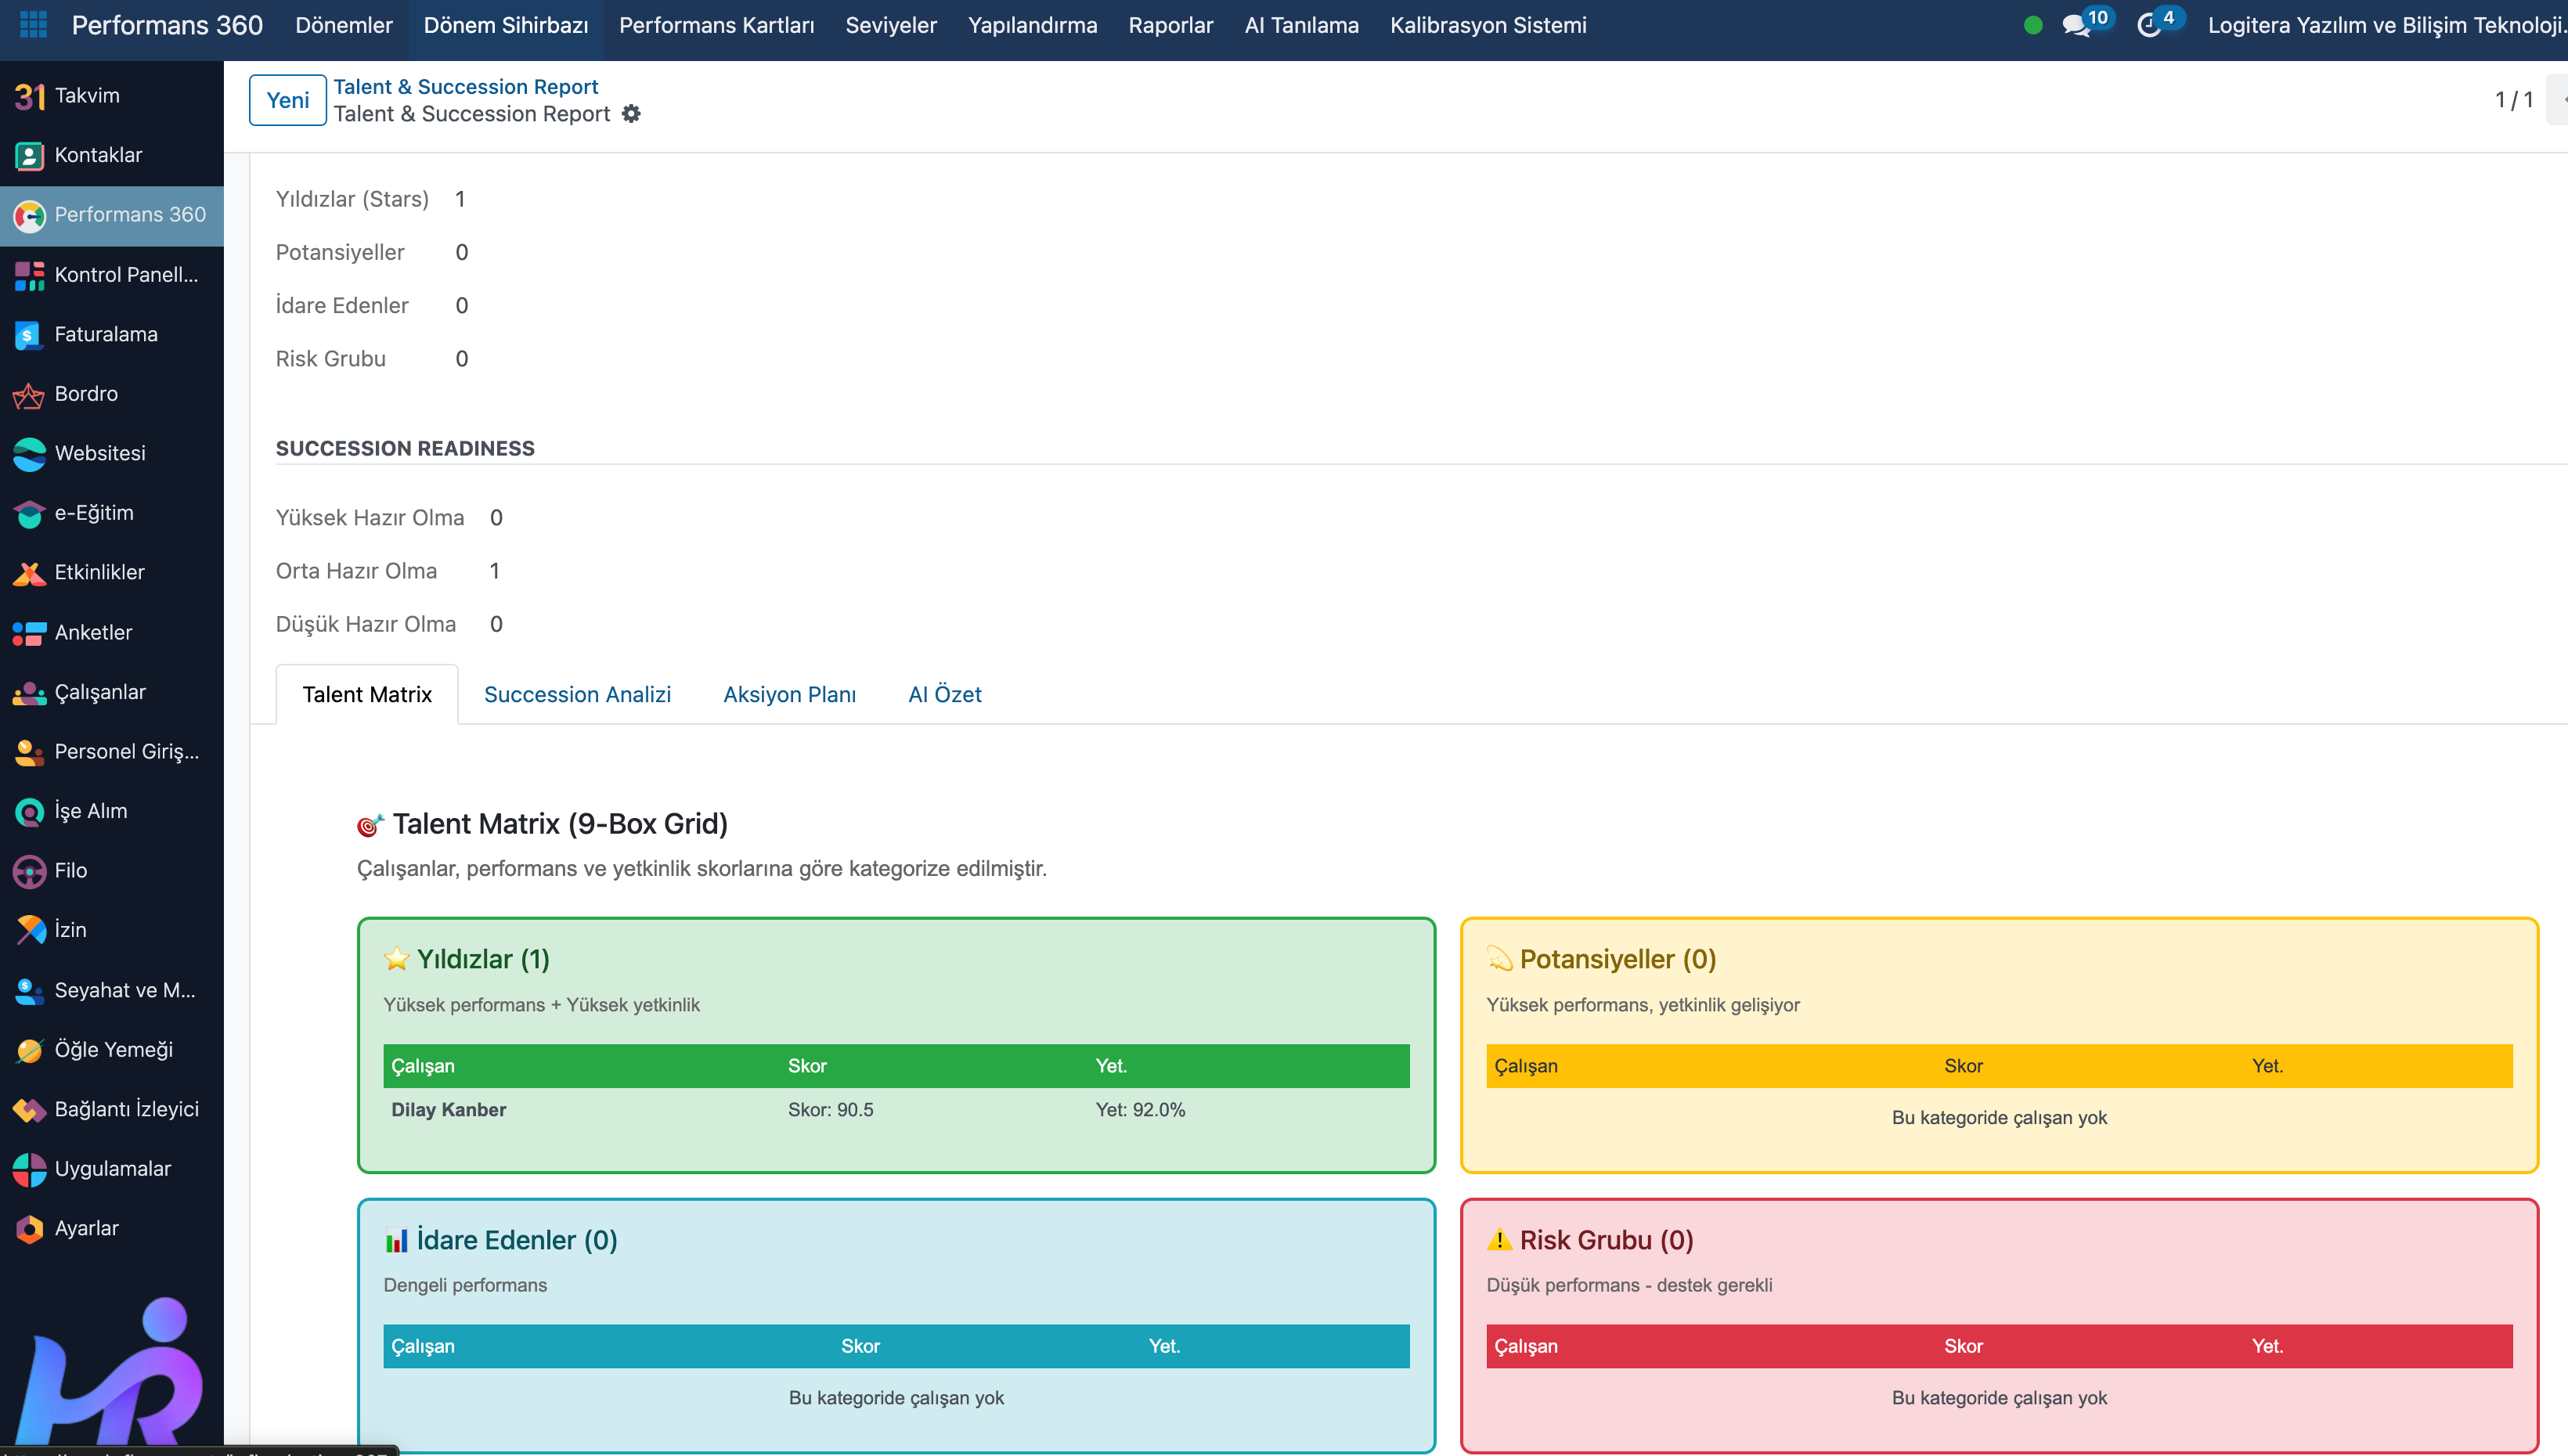Click the gear icon next to report title
This screenshot has height=1456, width=2568.
631,114
